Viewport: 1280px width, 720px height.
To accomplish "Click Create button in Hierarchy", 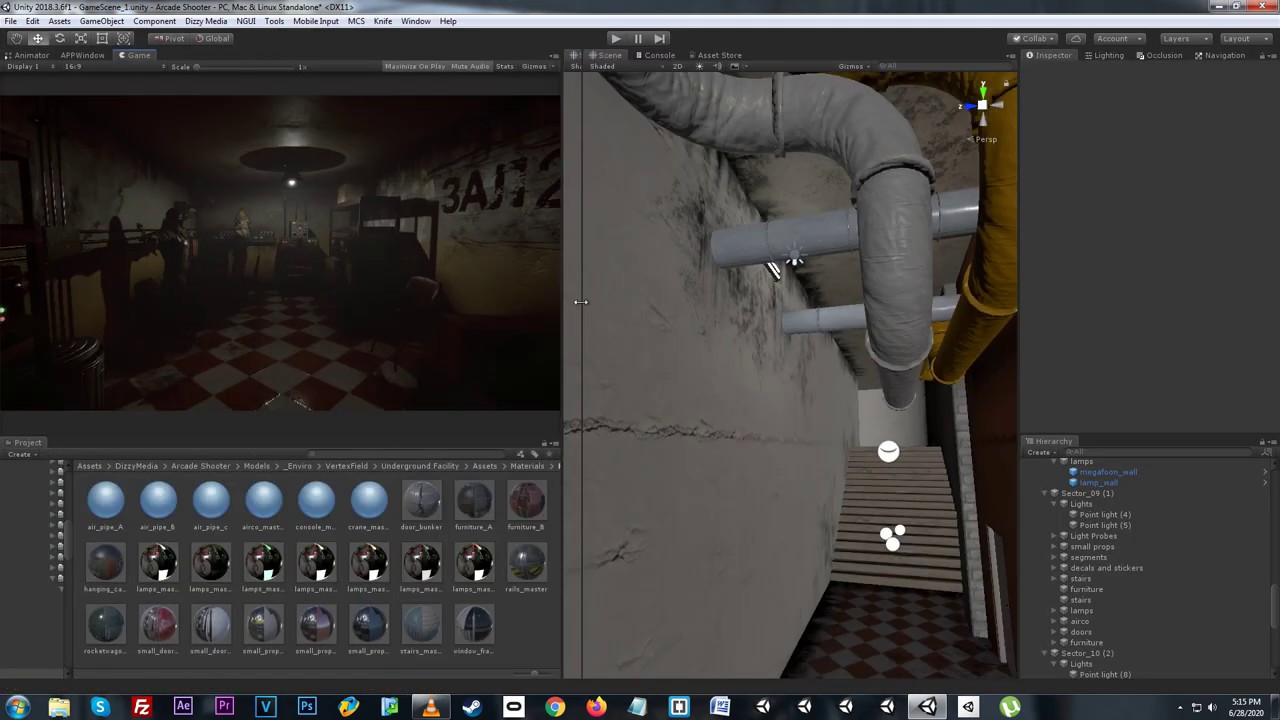I will [1040, 452].
